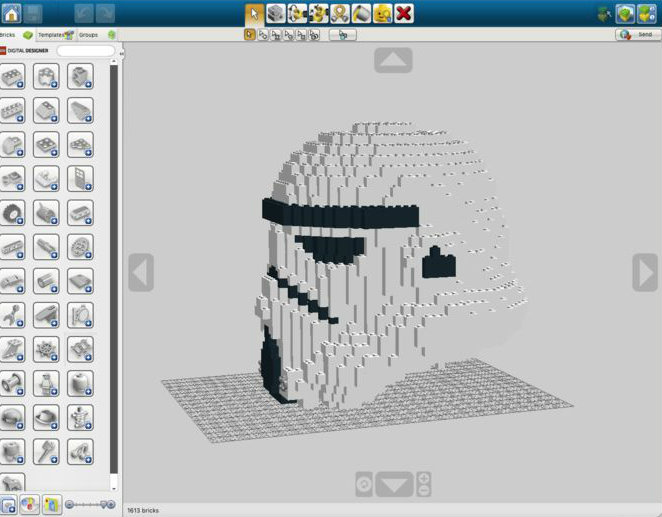Open the hats and headgear category
Image resolution: width=662 pixels, height=517 pixels.
pyautogui.click(x=46, y=418)
